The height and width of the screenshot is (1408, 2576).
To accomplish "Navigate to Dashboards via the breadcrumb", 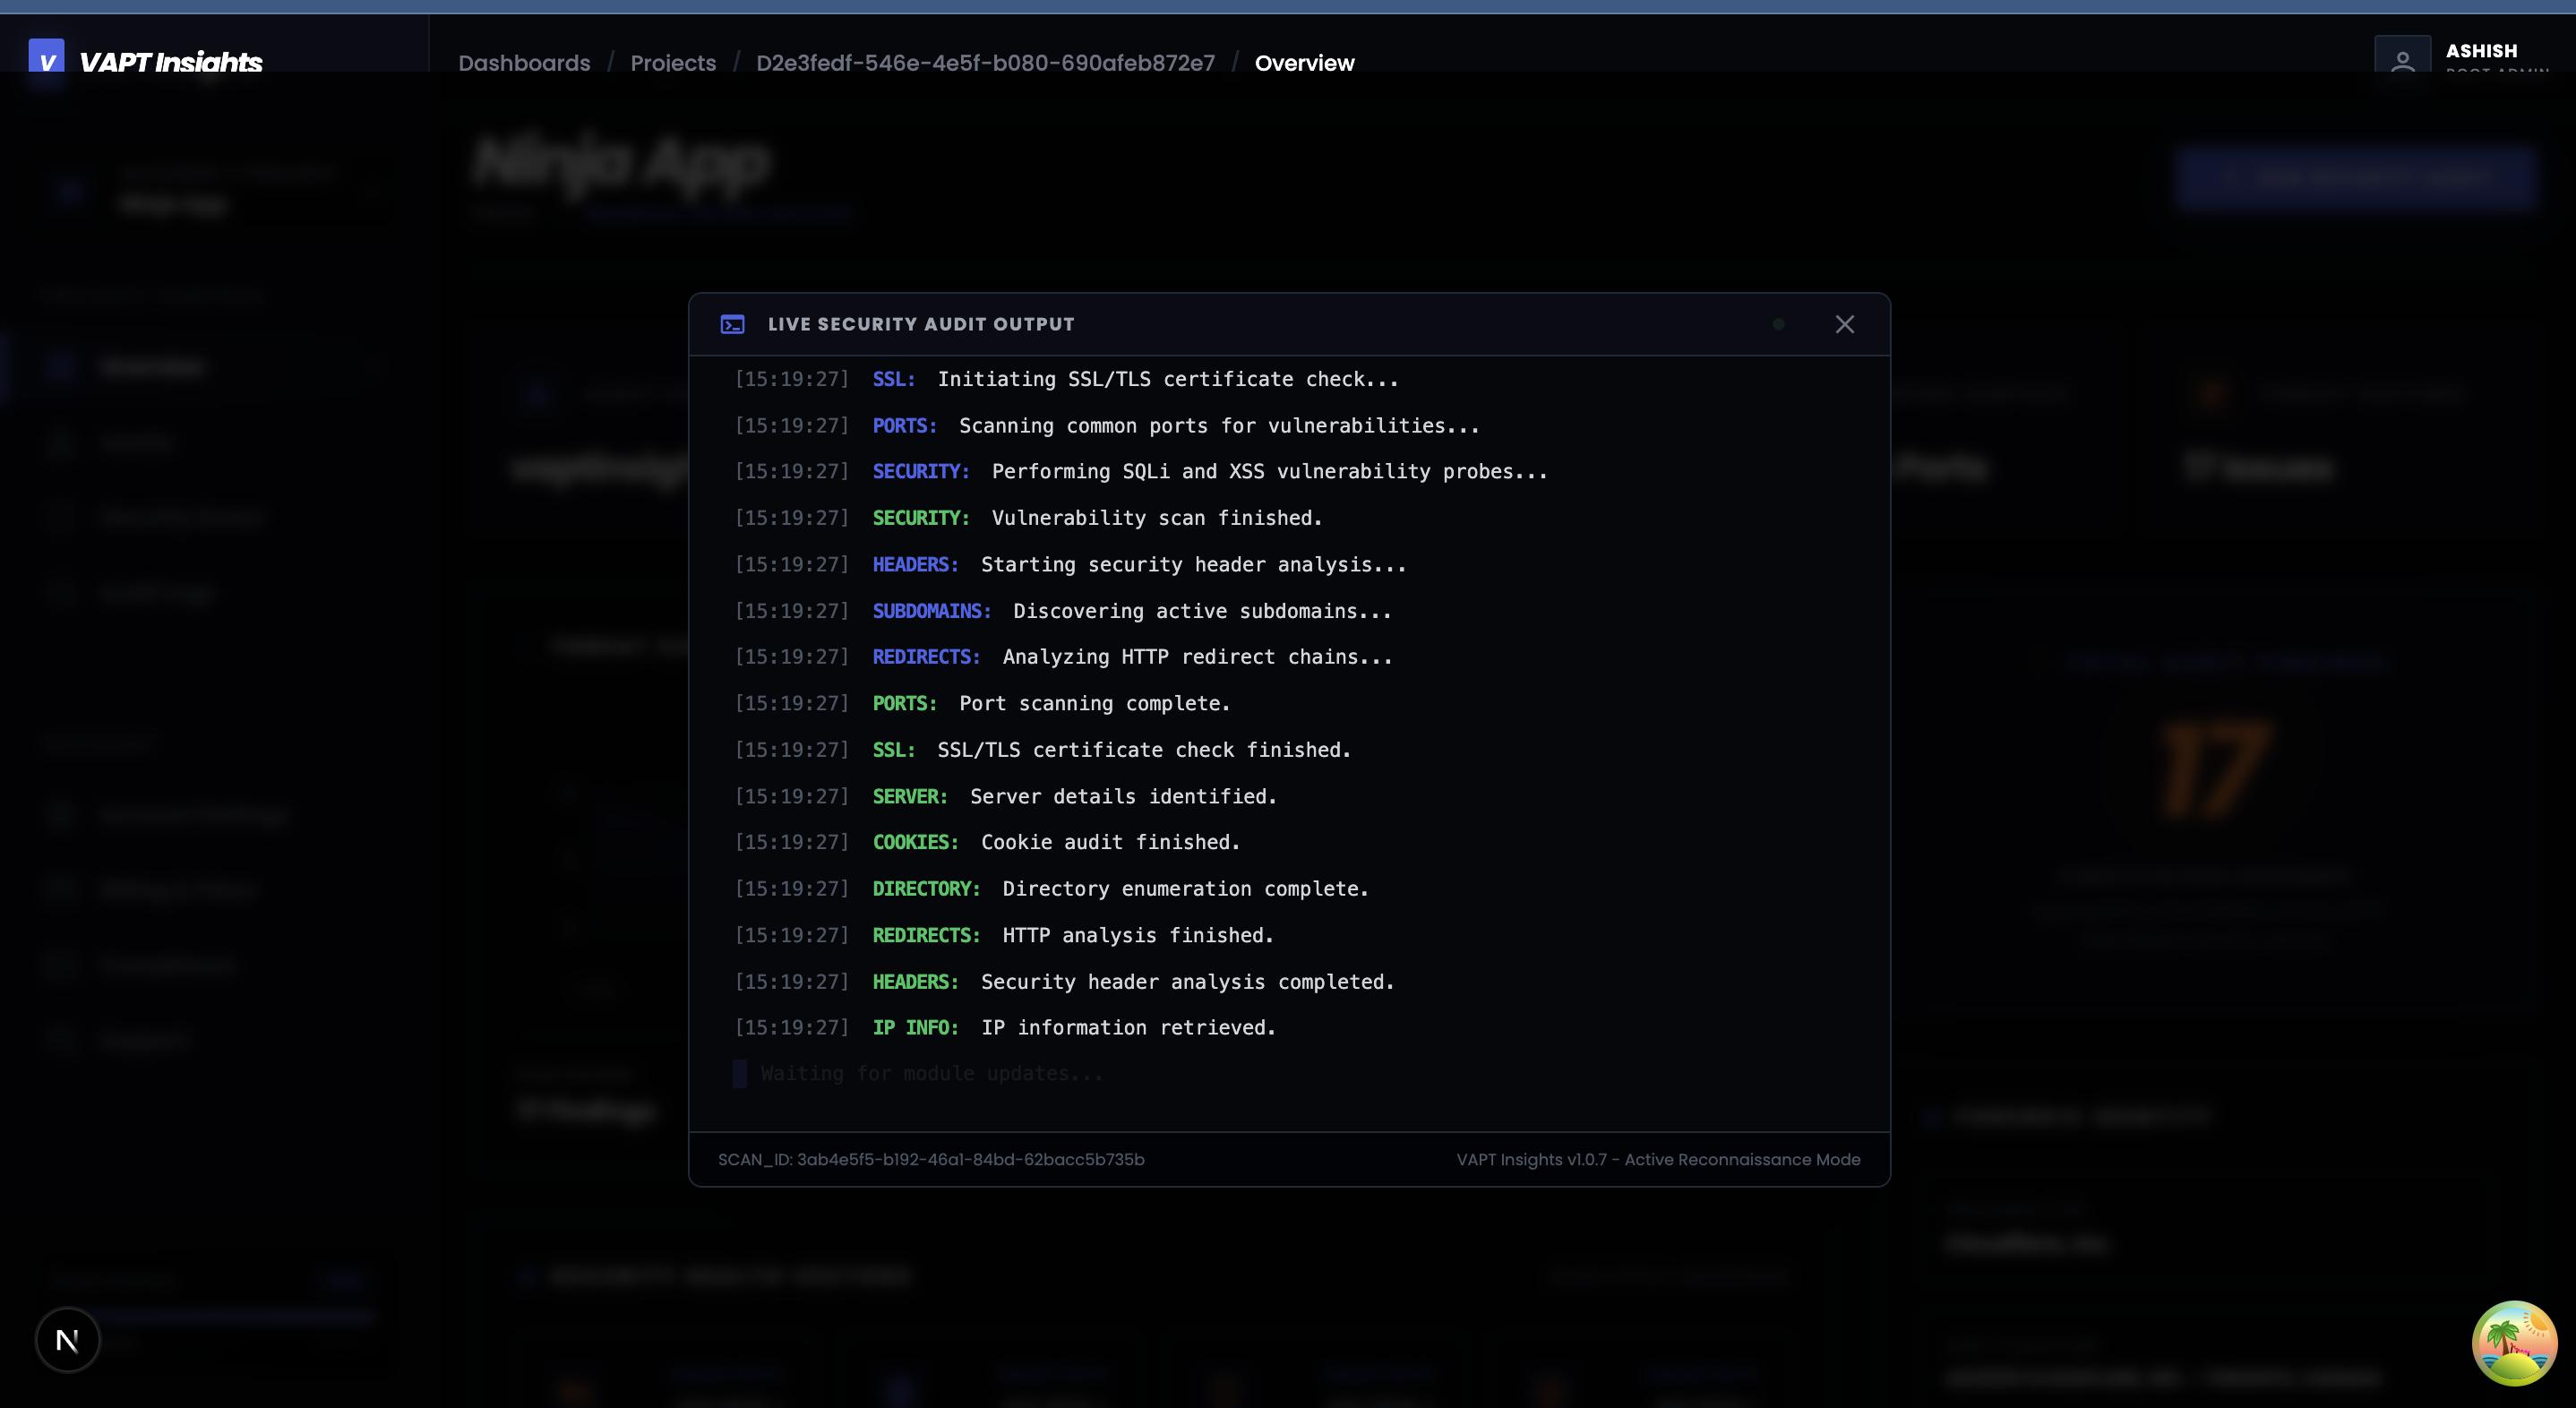I will click(523, 62).
